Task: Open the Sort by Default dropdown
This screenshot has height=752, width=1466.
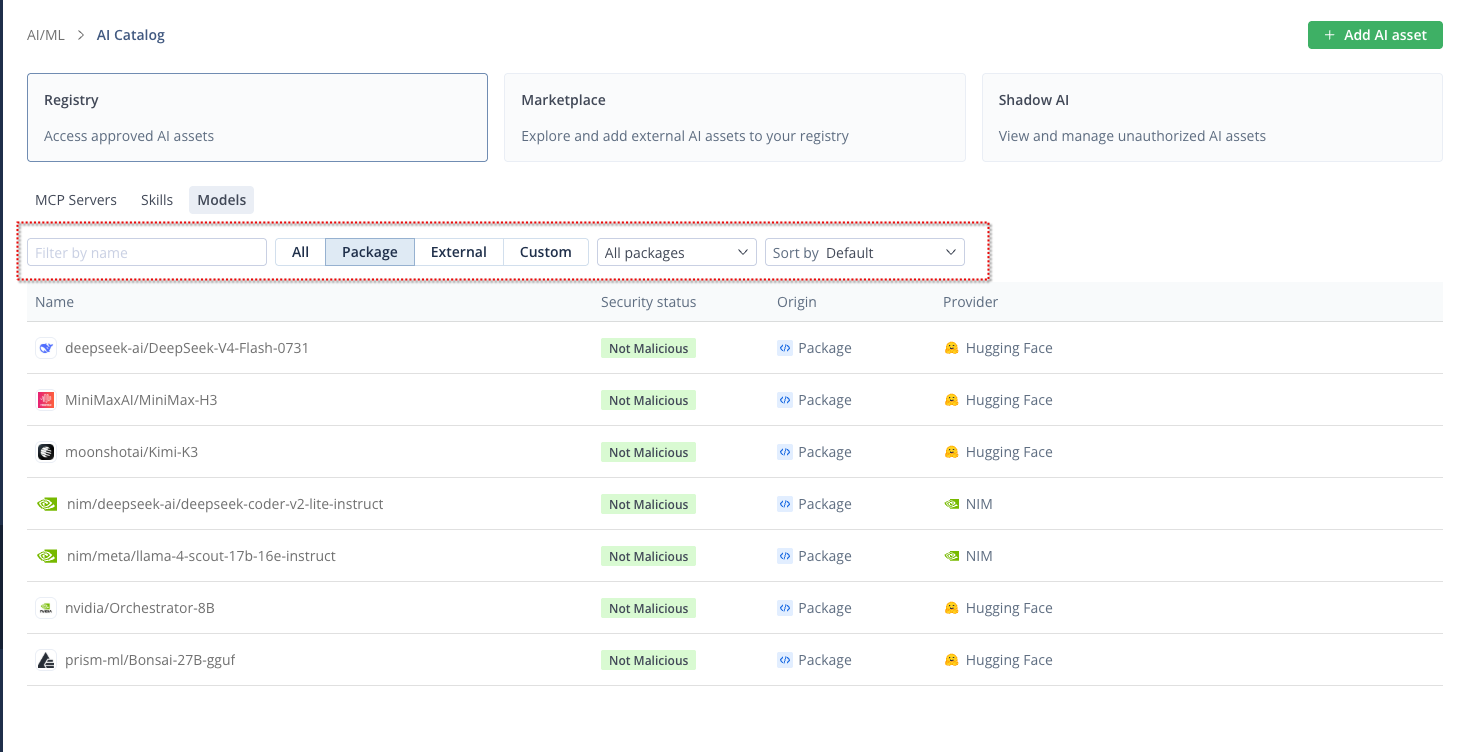Action: tap(865, 252)
